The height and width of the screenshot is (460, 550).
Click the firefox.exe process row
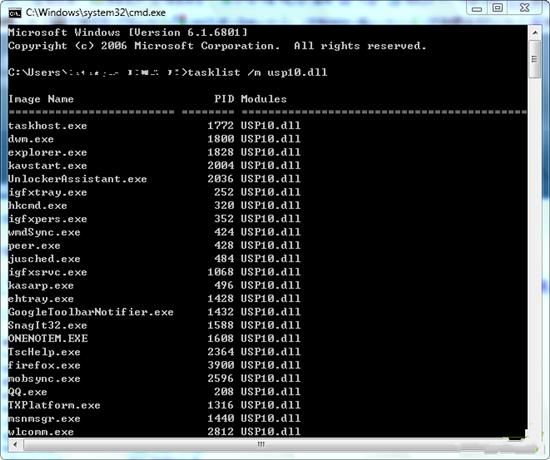pos(154,365)
